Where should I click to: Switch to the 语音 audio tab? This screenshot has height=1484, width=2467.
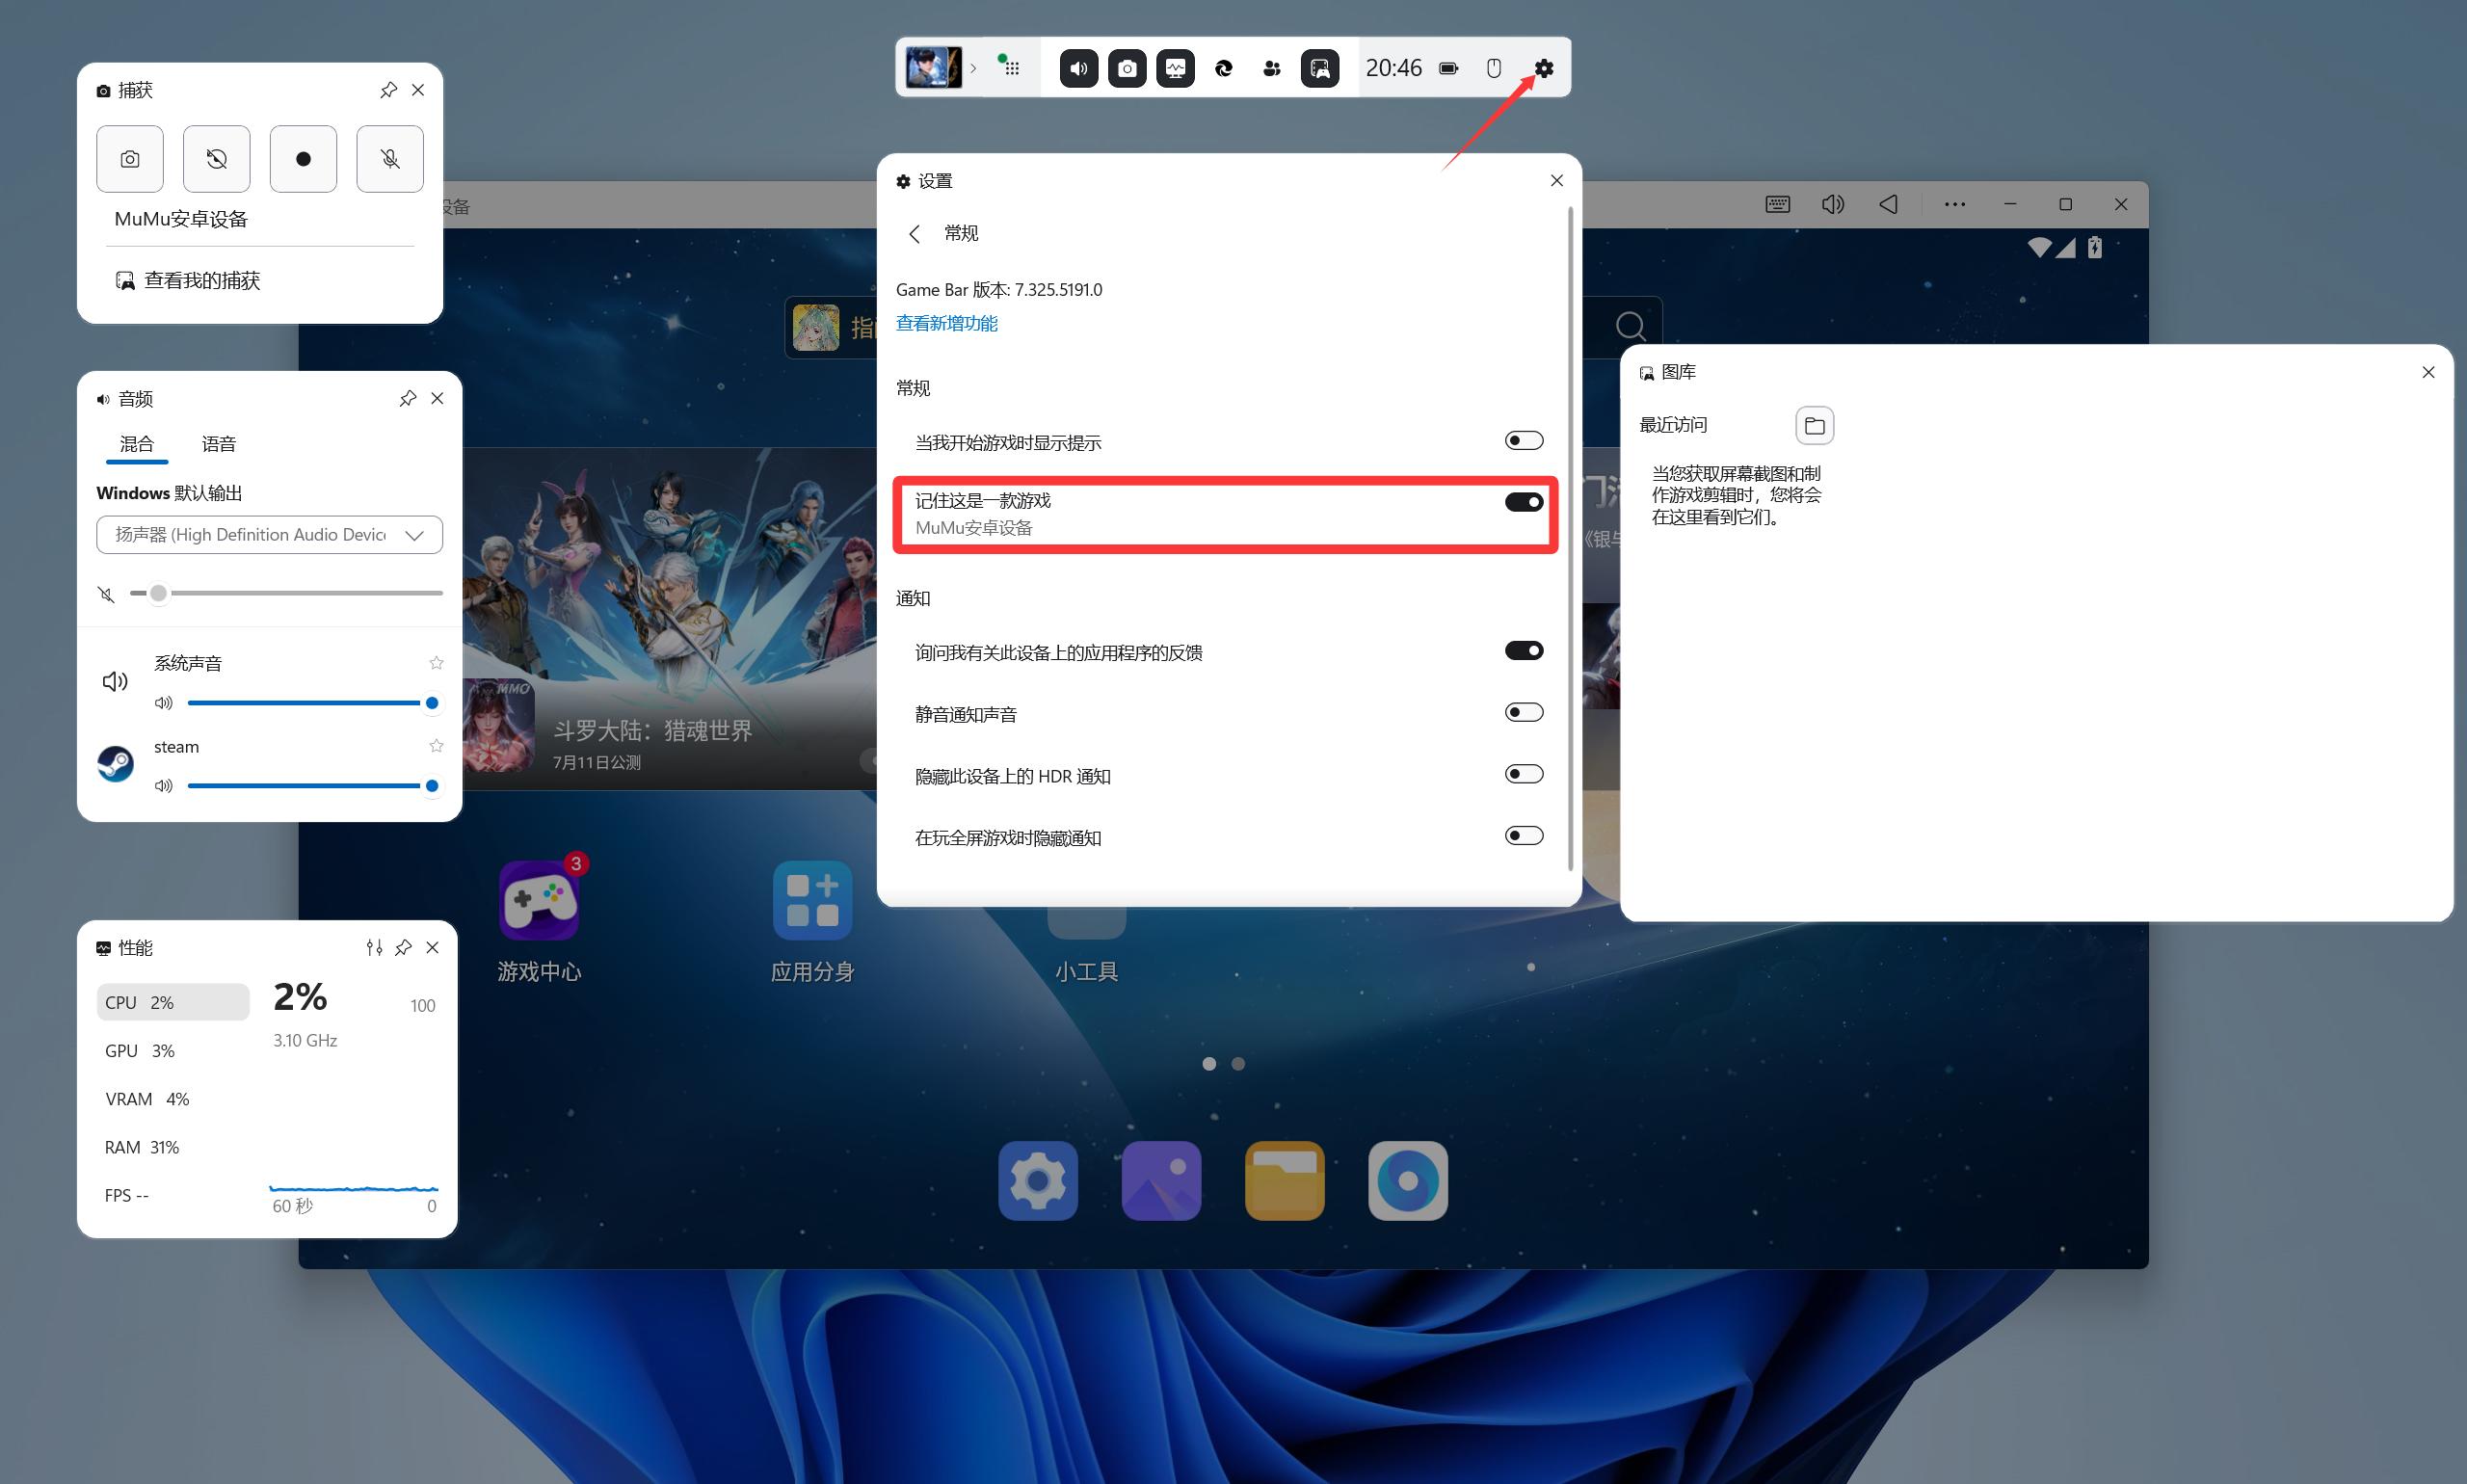218,444
